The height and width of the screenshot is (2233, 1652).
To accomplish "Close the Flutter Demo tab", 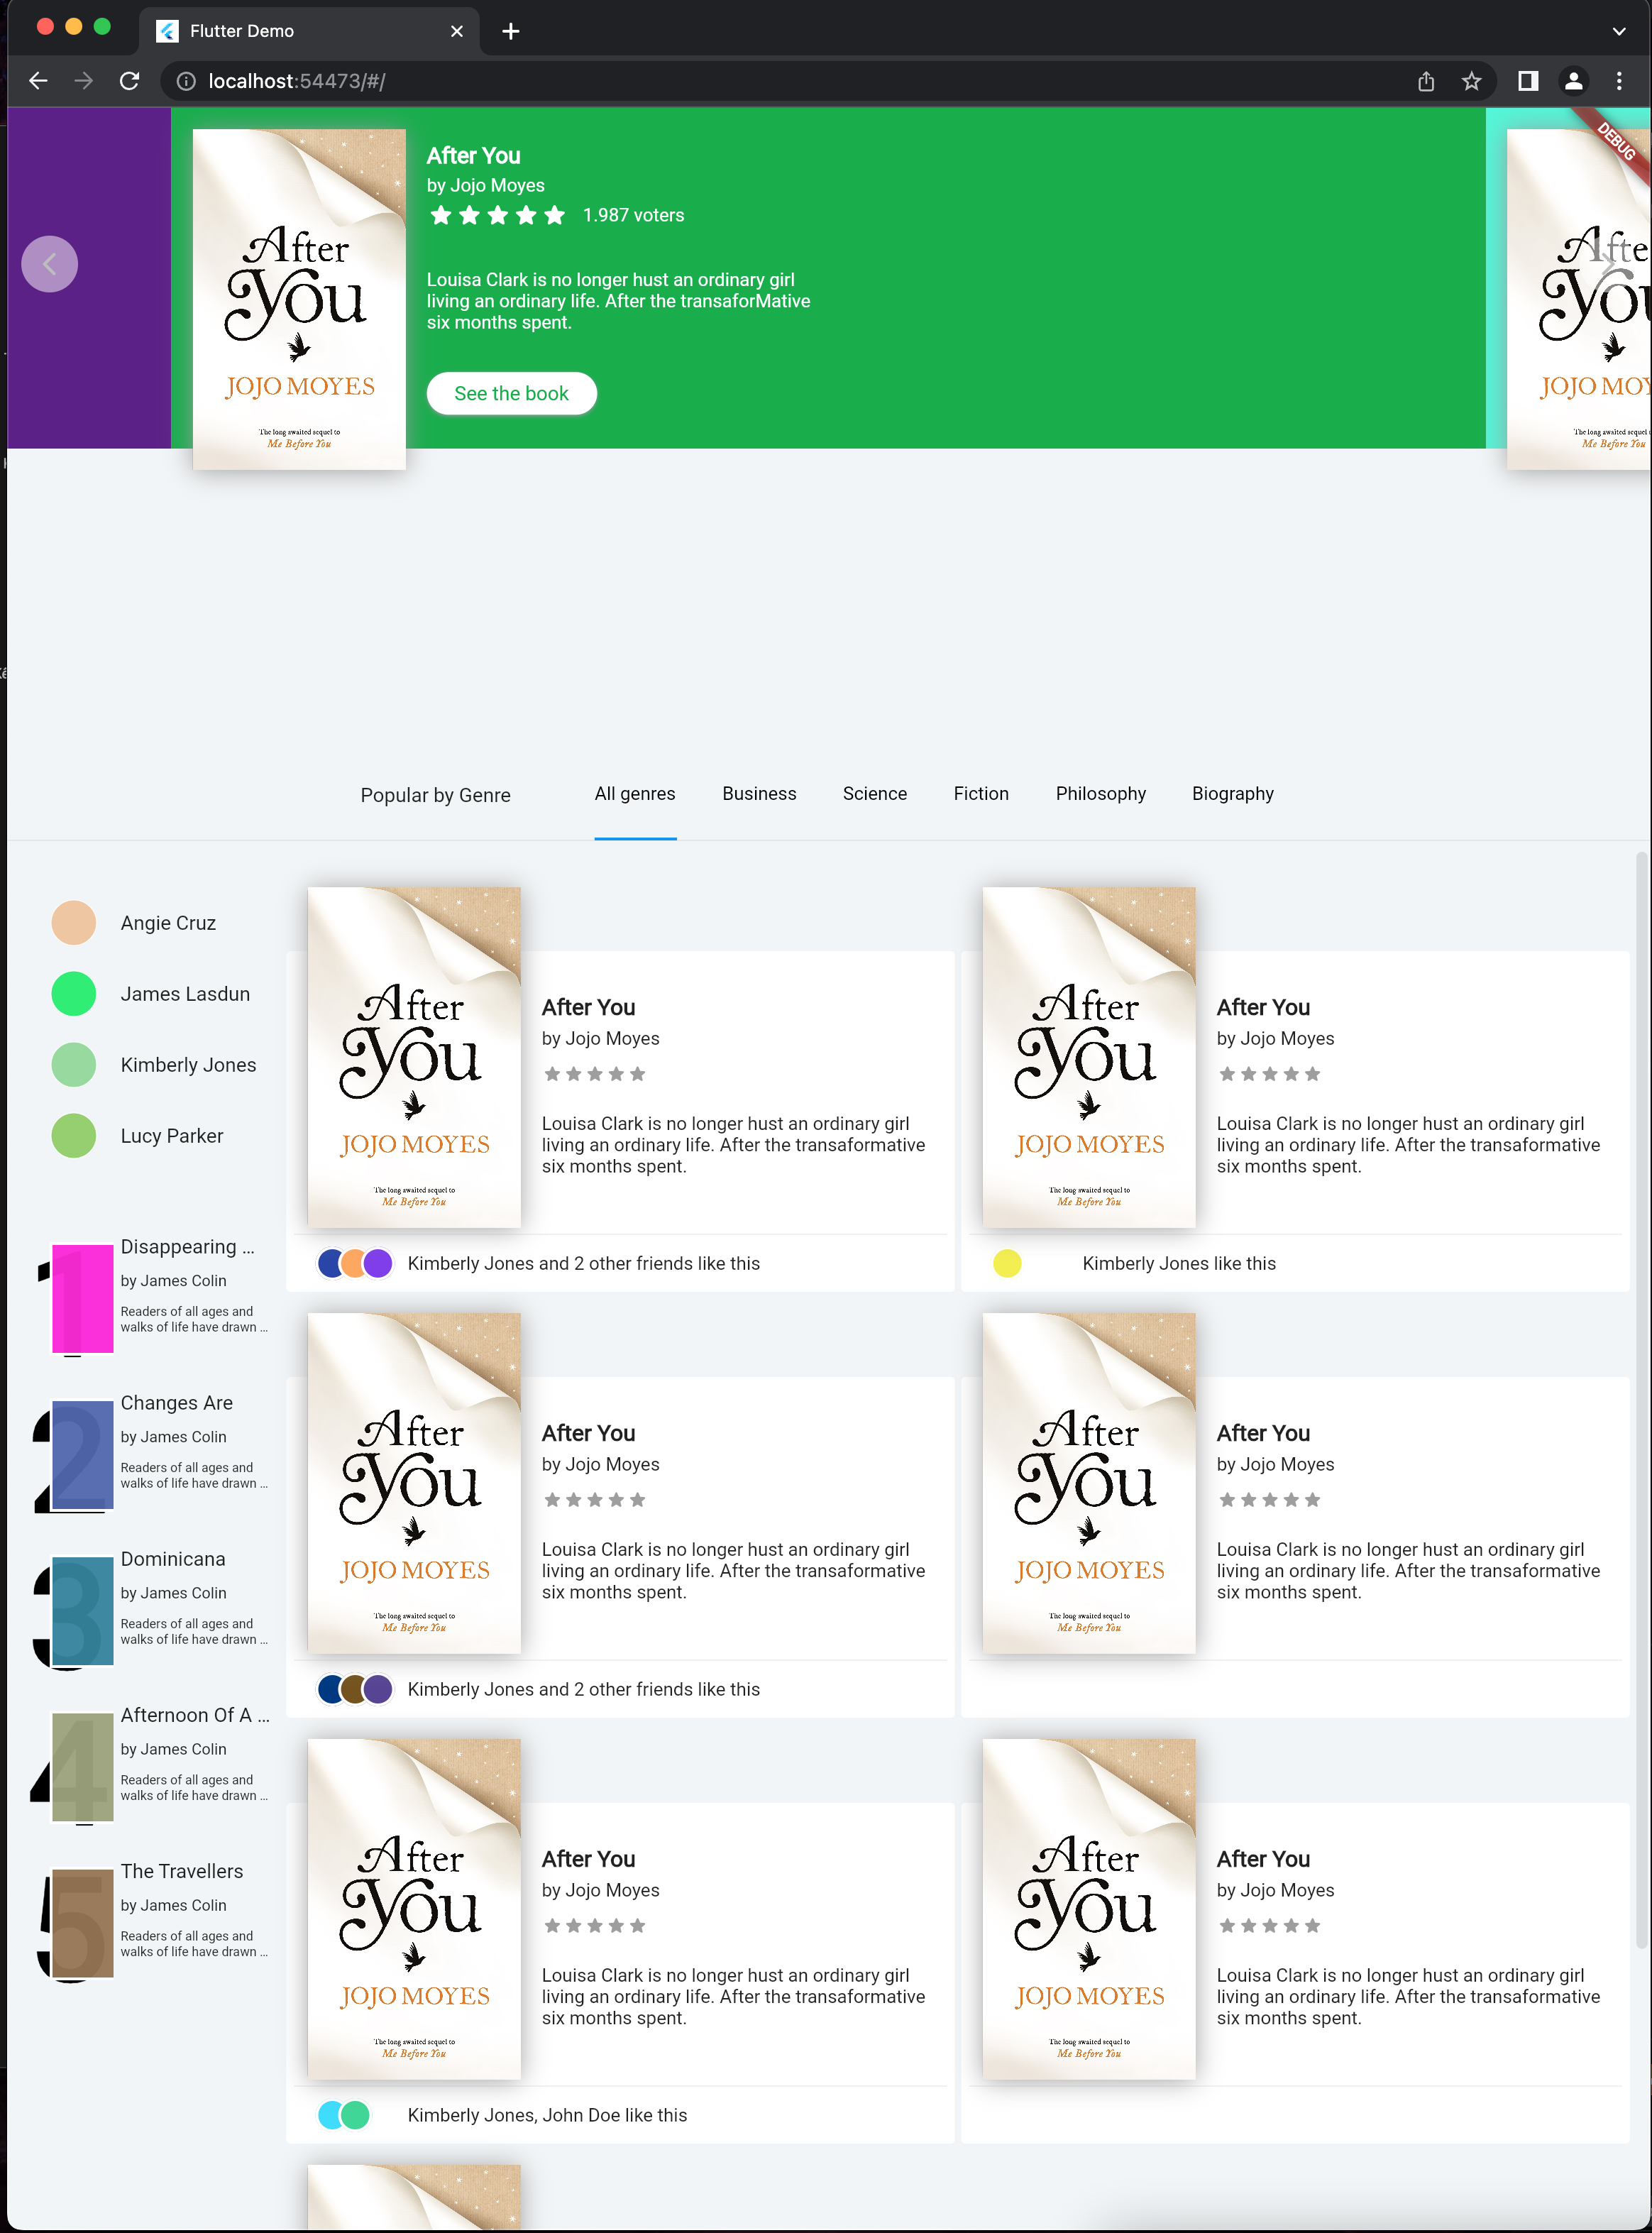I will (x=457, y=31).
